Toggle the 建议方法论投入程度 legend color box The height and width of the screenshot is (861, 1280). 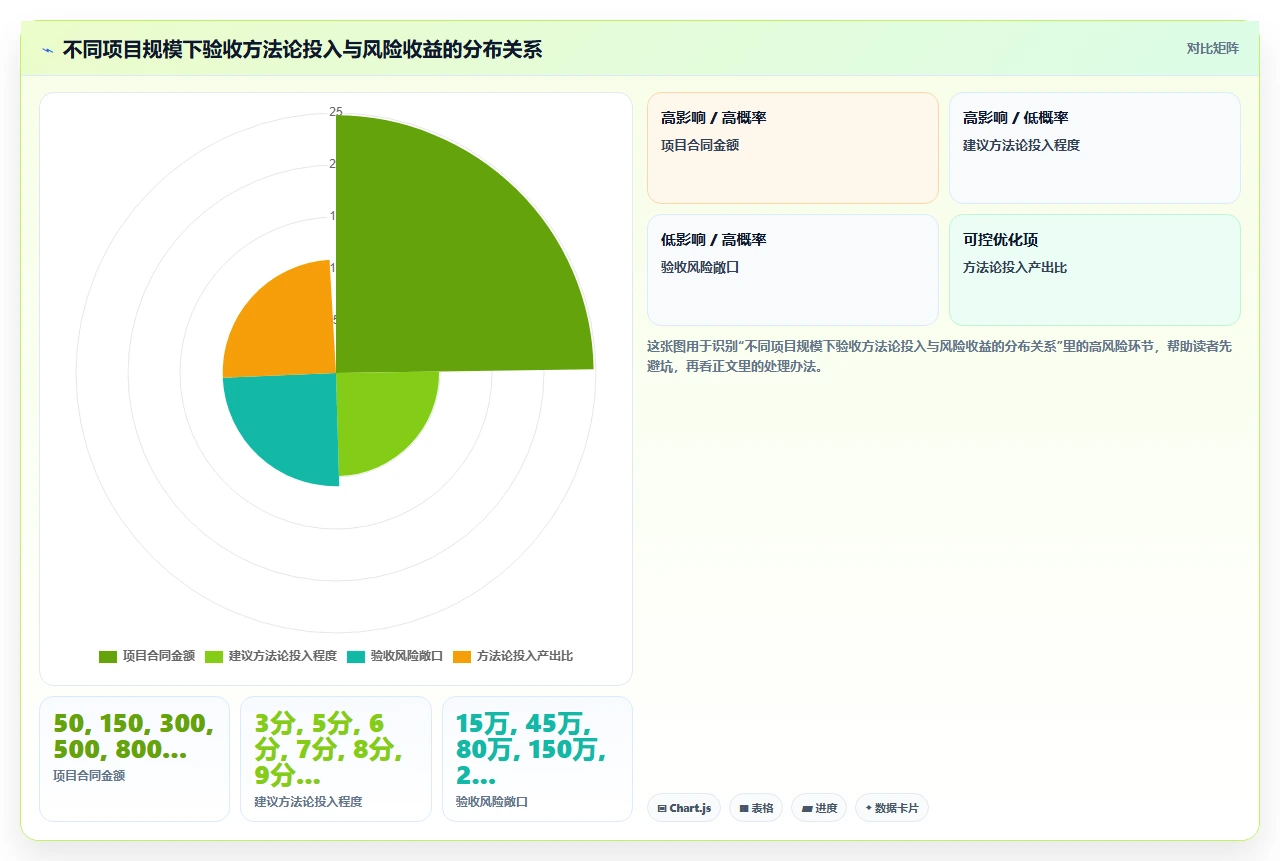point(214,657)
